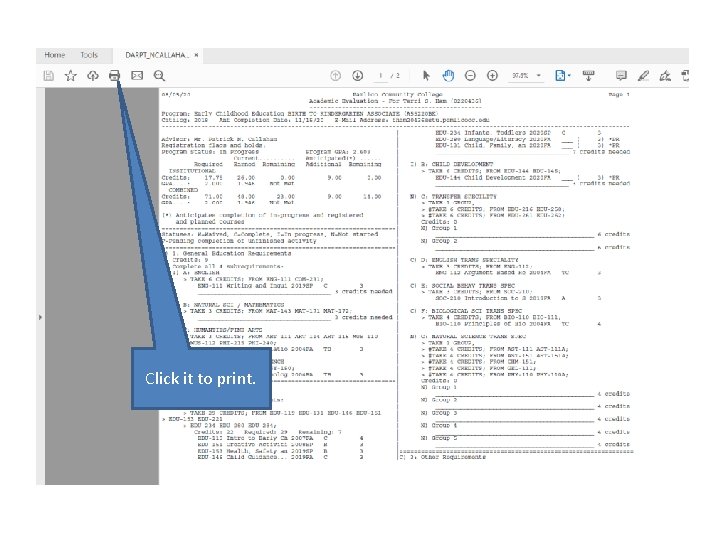This screenshot has width=720, height=540.
Task: Choose the arrow selection tool
Action: pyautogui.click(x=426, y=76)
